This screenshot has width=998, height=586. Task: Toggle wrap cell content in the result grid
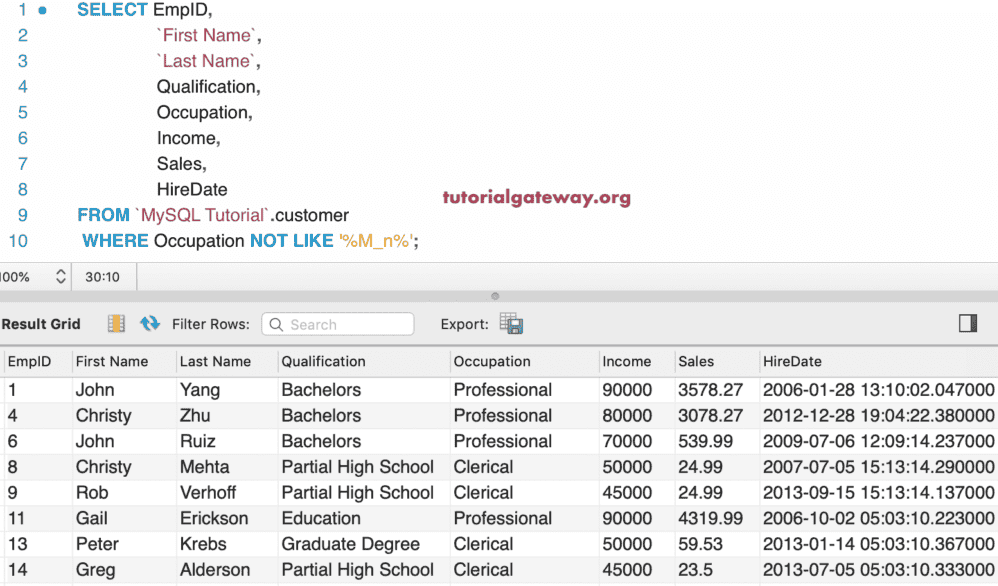pyautogui.click(x=118, y=323)
